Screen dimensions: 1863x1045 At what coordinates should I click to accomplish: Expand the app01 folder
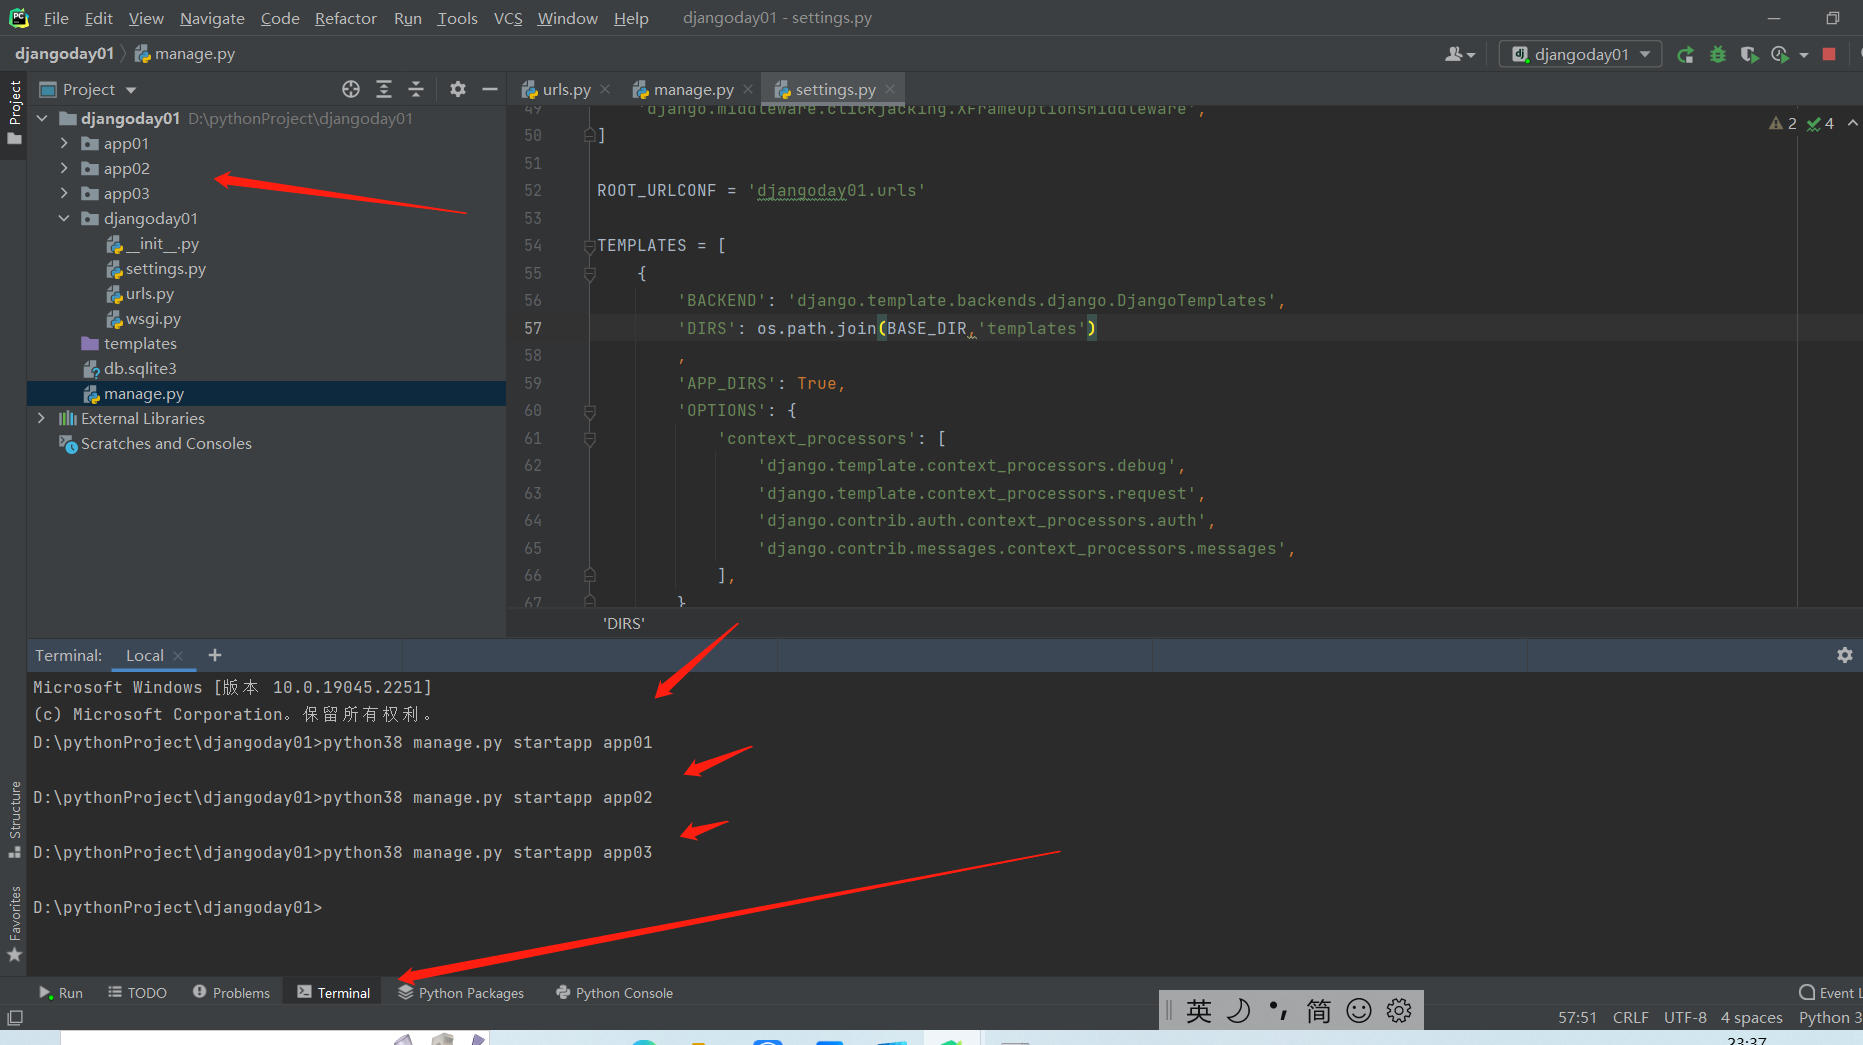point(64,144)
